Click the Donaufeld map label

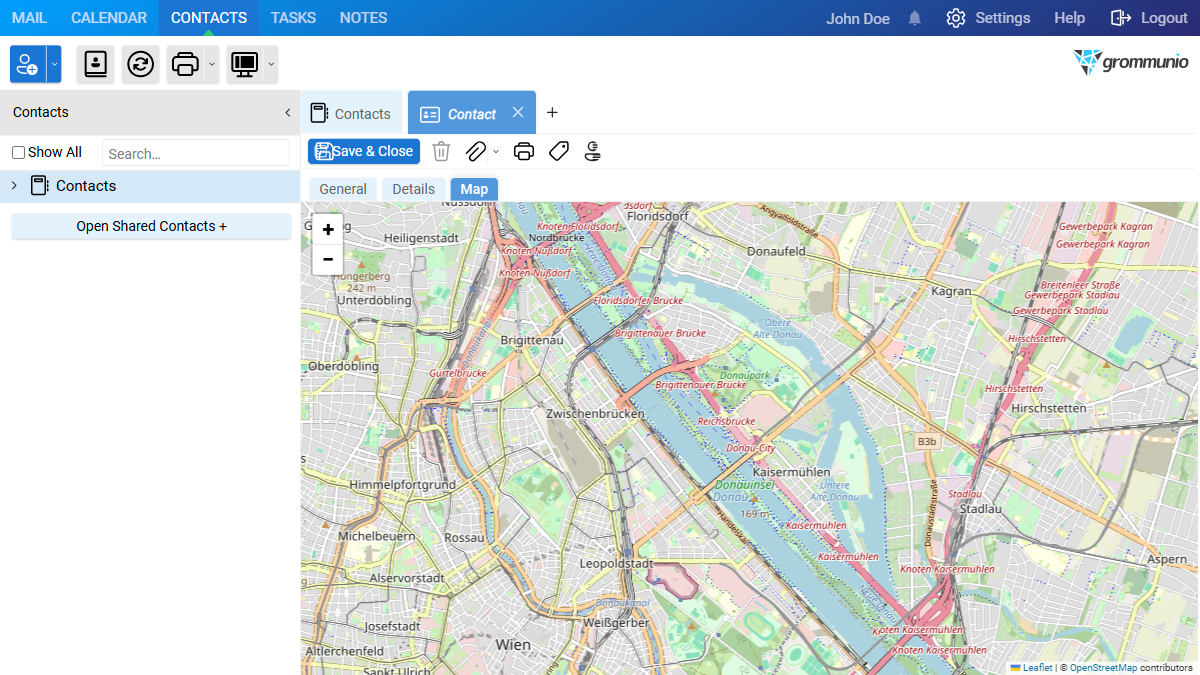(x=776, y=252)
